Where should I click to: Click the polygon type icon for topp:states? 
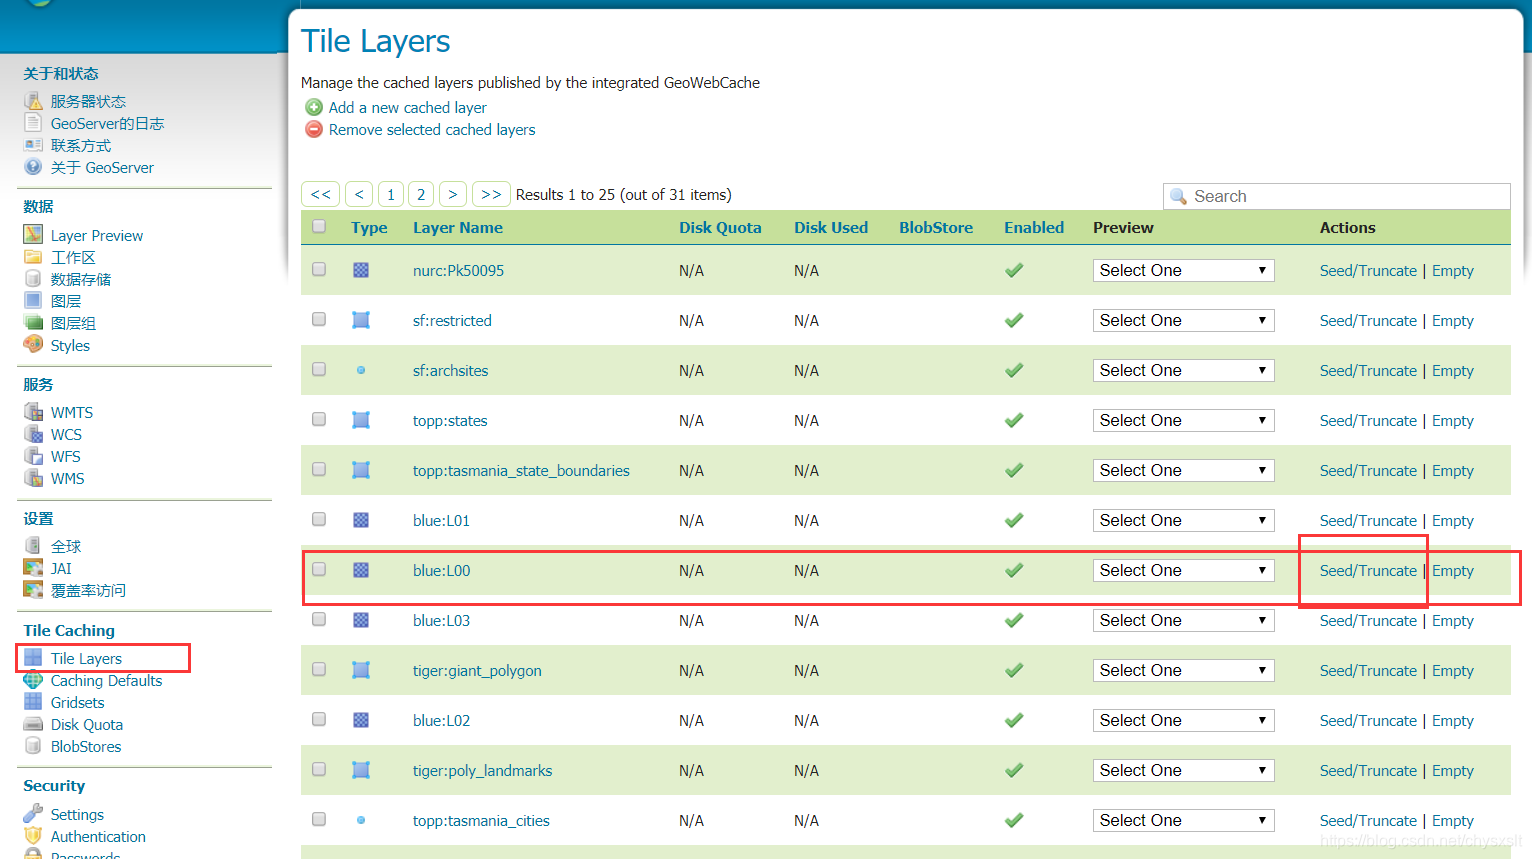361,420
